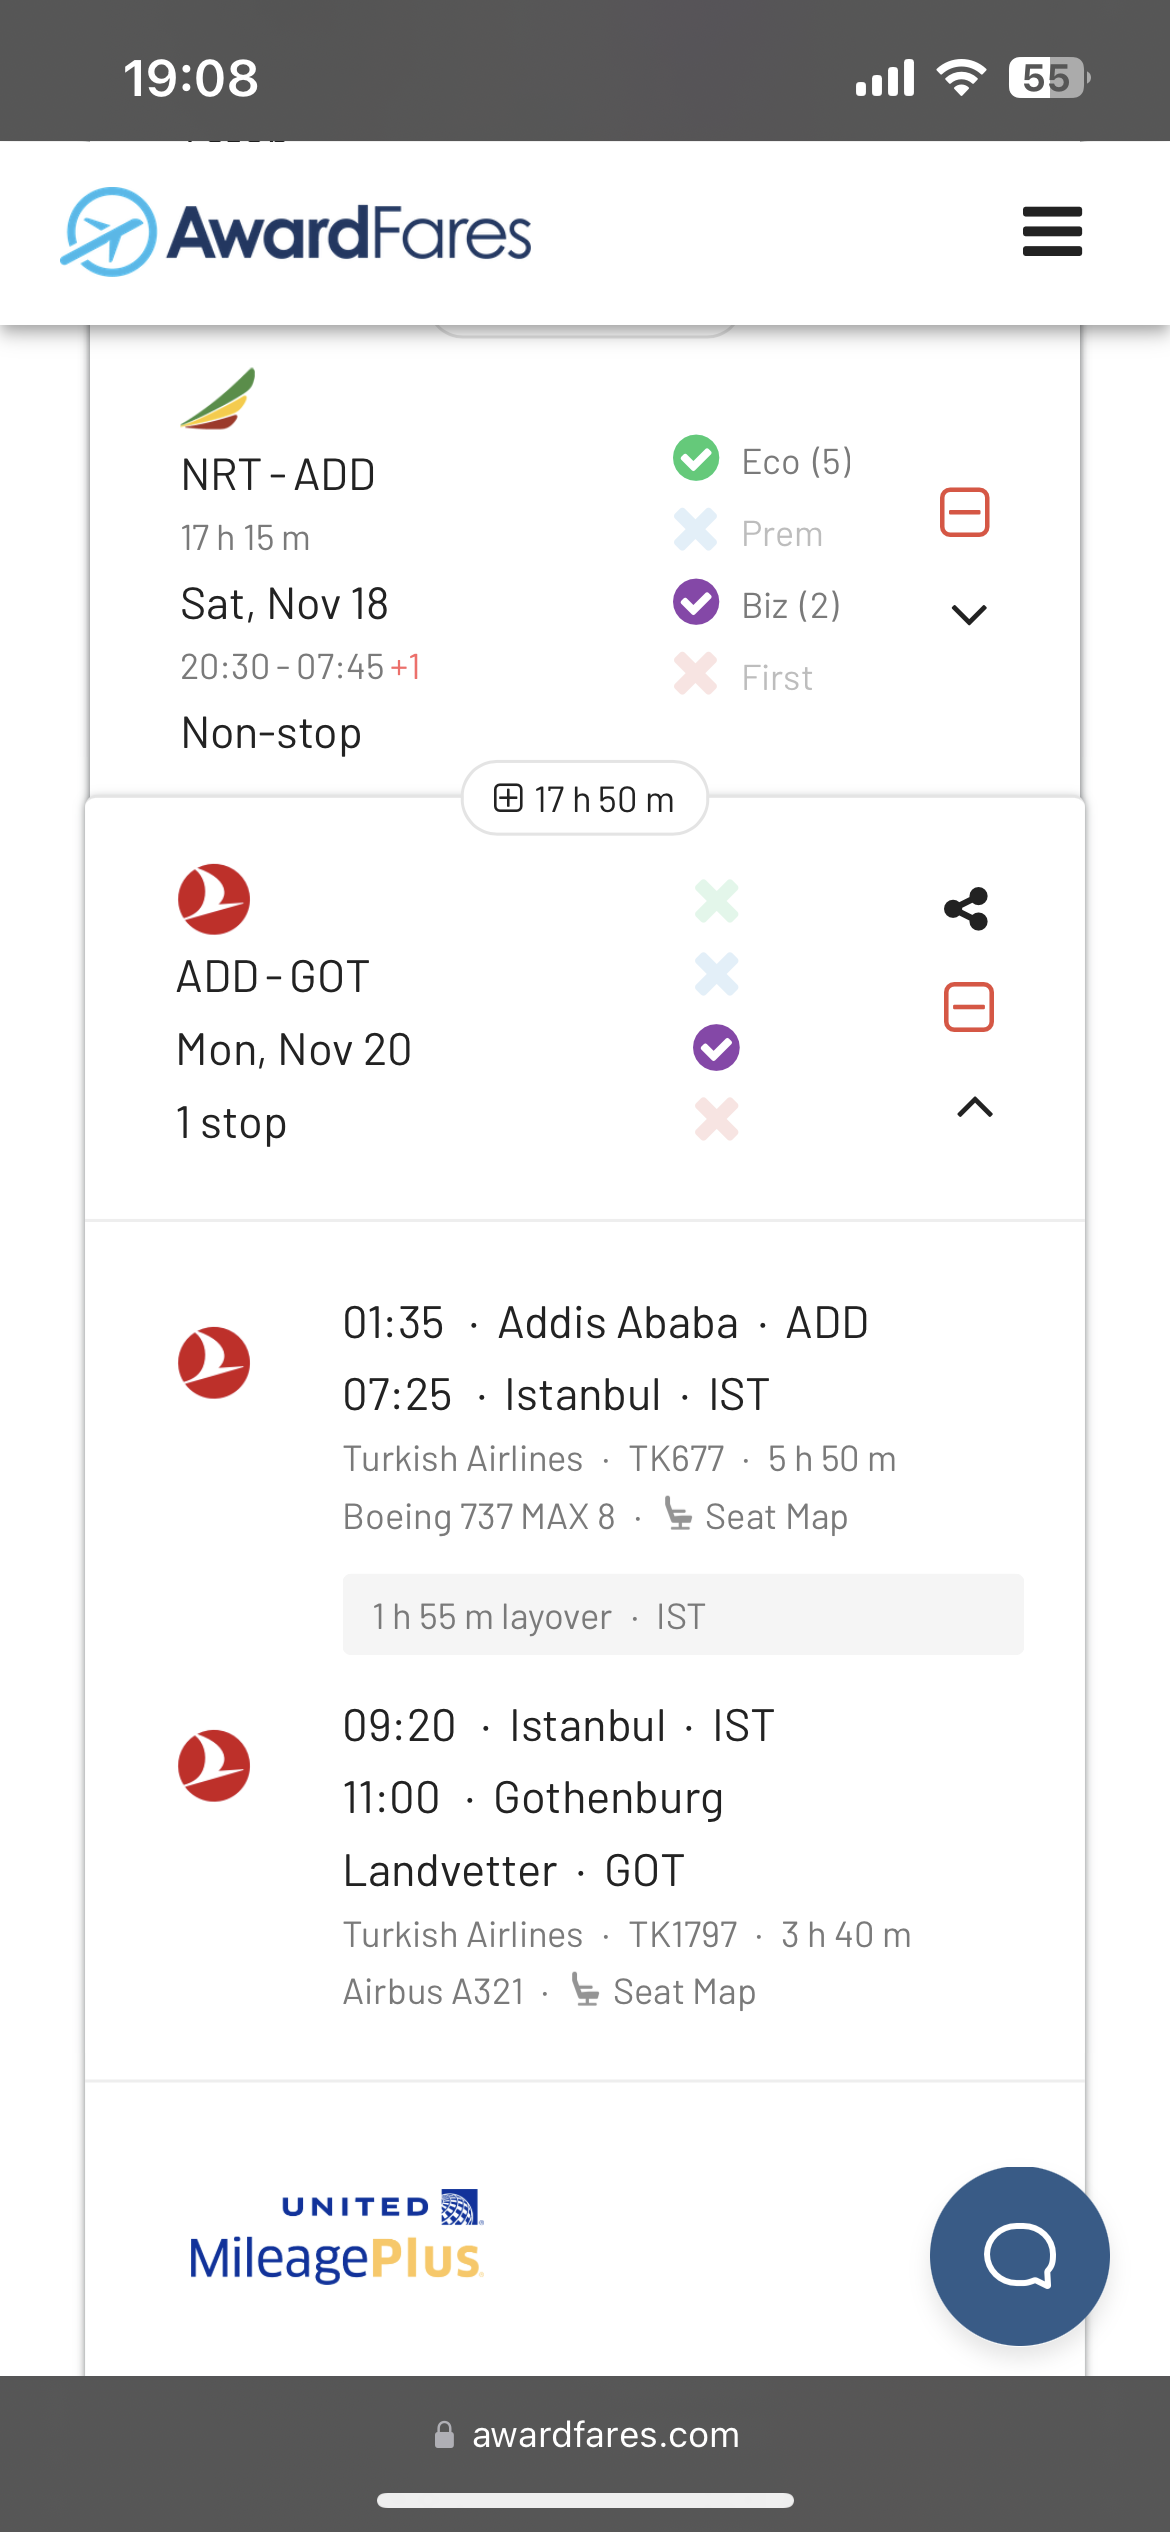Select the United MileagePlus program
The height and width of the screenshot is (2532, 1170).
(x=336, y=2237)
